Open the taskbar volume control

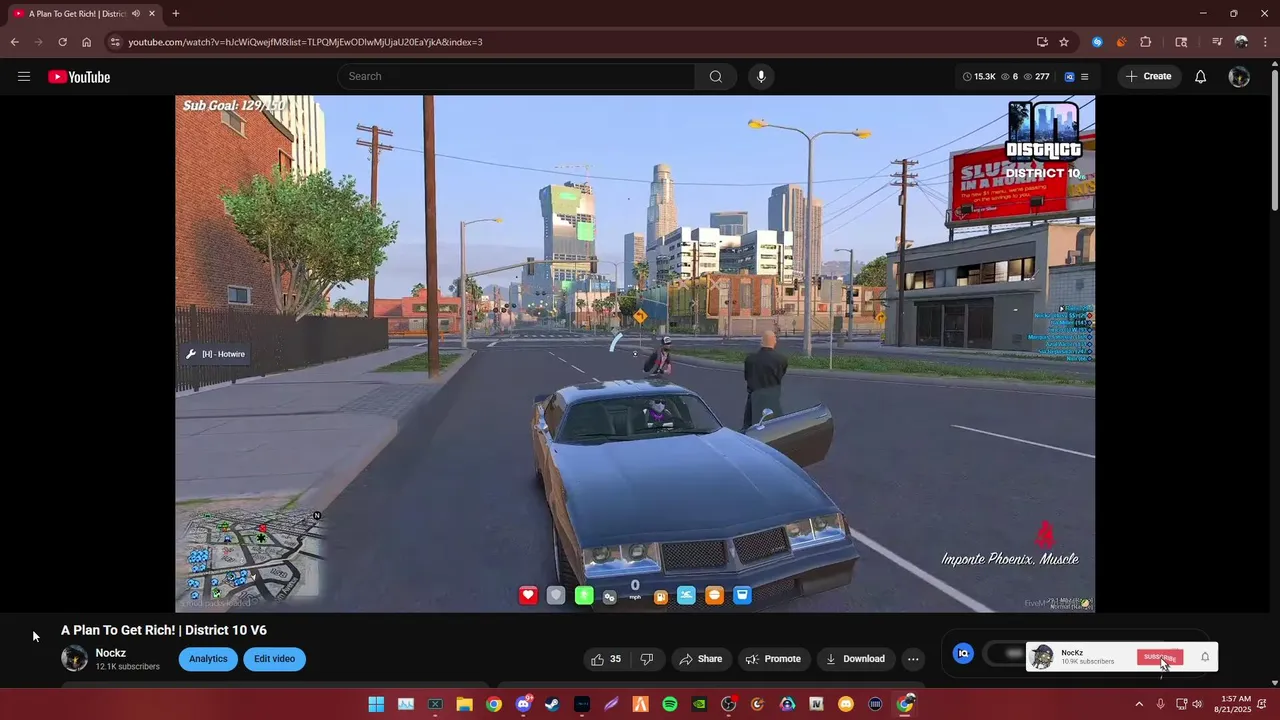(1197, 704)
